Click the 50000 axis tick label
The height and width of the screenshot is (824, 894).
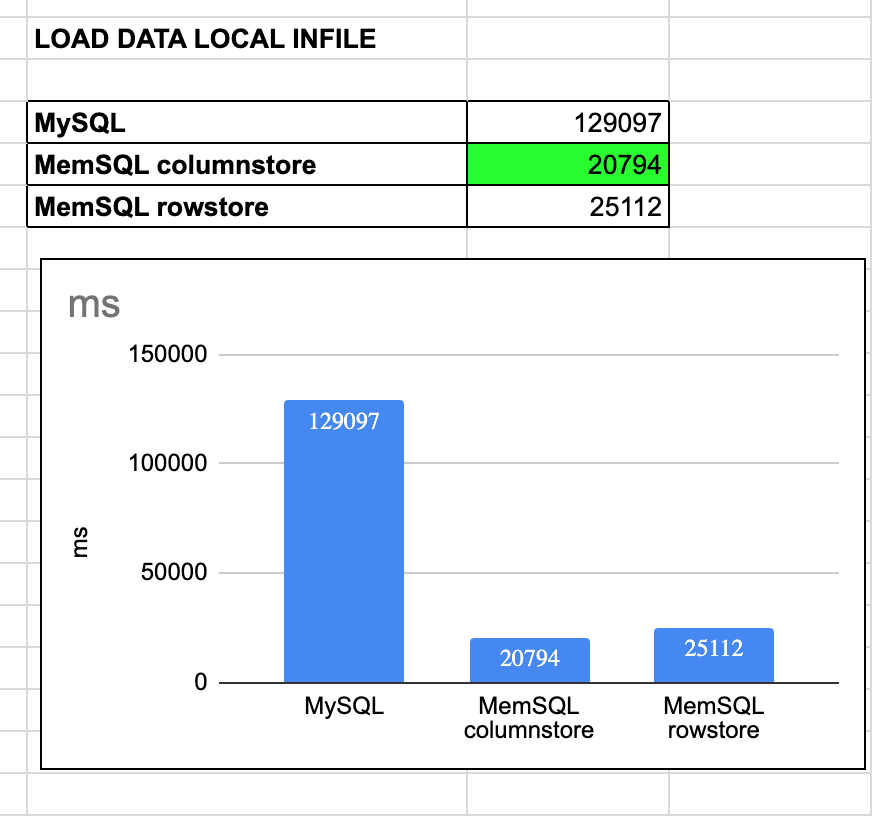point(174,572)
